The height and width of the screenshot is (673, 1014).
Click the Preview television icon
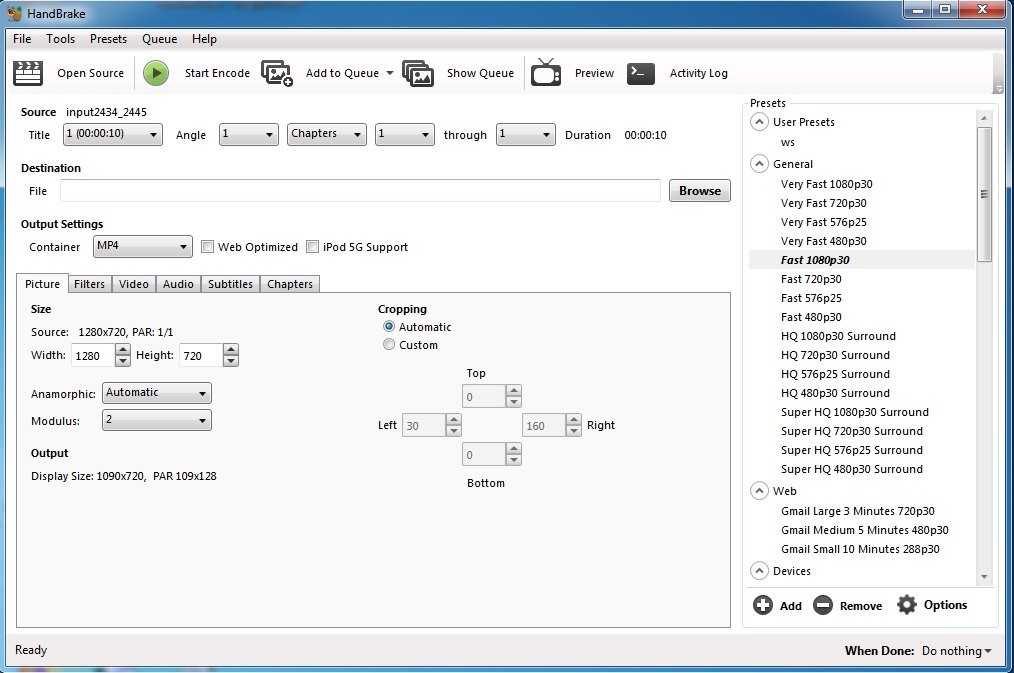pyautogui.click(x=546, y=72)
